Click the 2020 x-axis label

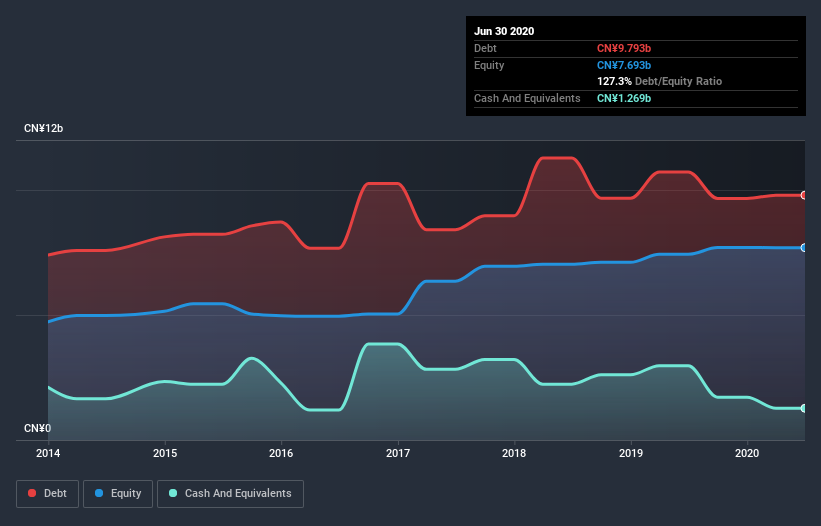pyautogui.click(x=747, y=453)
